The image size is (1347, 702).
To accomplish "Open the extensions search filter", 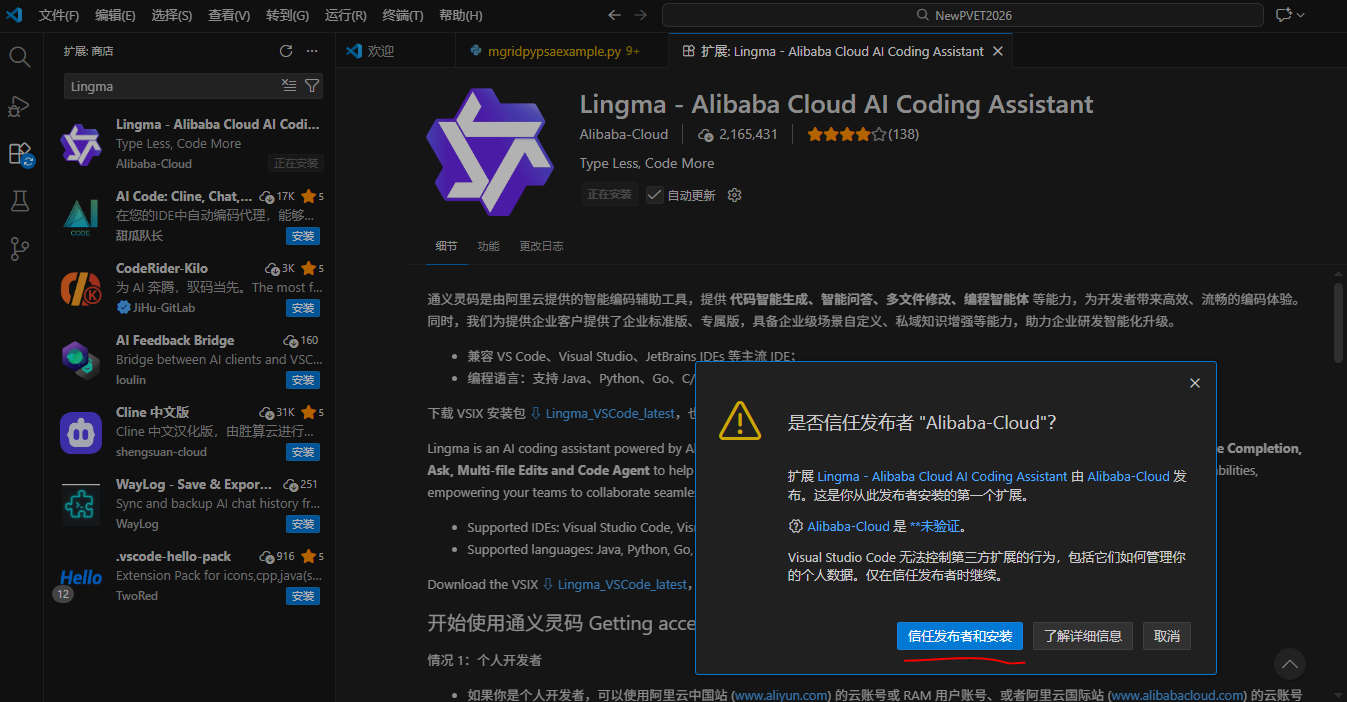I will click(312, 86).
